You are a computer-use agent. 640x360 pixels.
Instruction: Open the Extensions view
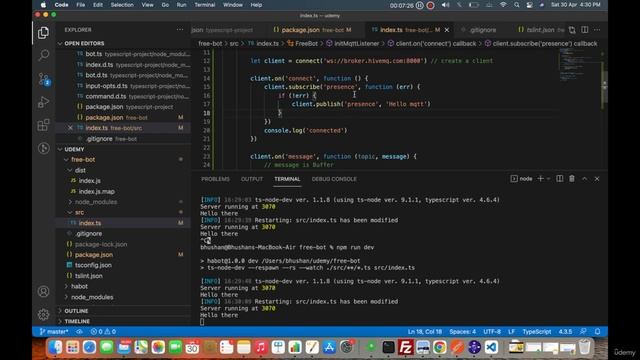click(x=43, y=125)
